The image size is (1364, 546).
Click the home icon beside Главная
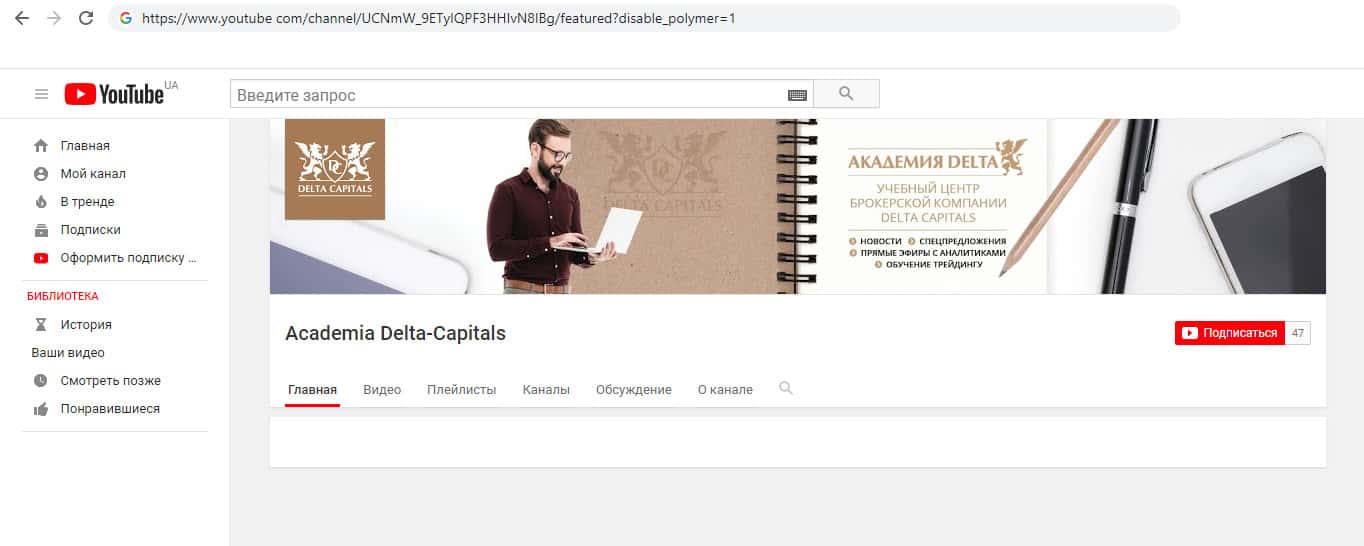click(x=41, y=145)
